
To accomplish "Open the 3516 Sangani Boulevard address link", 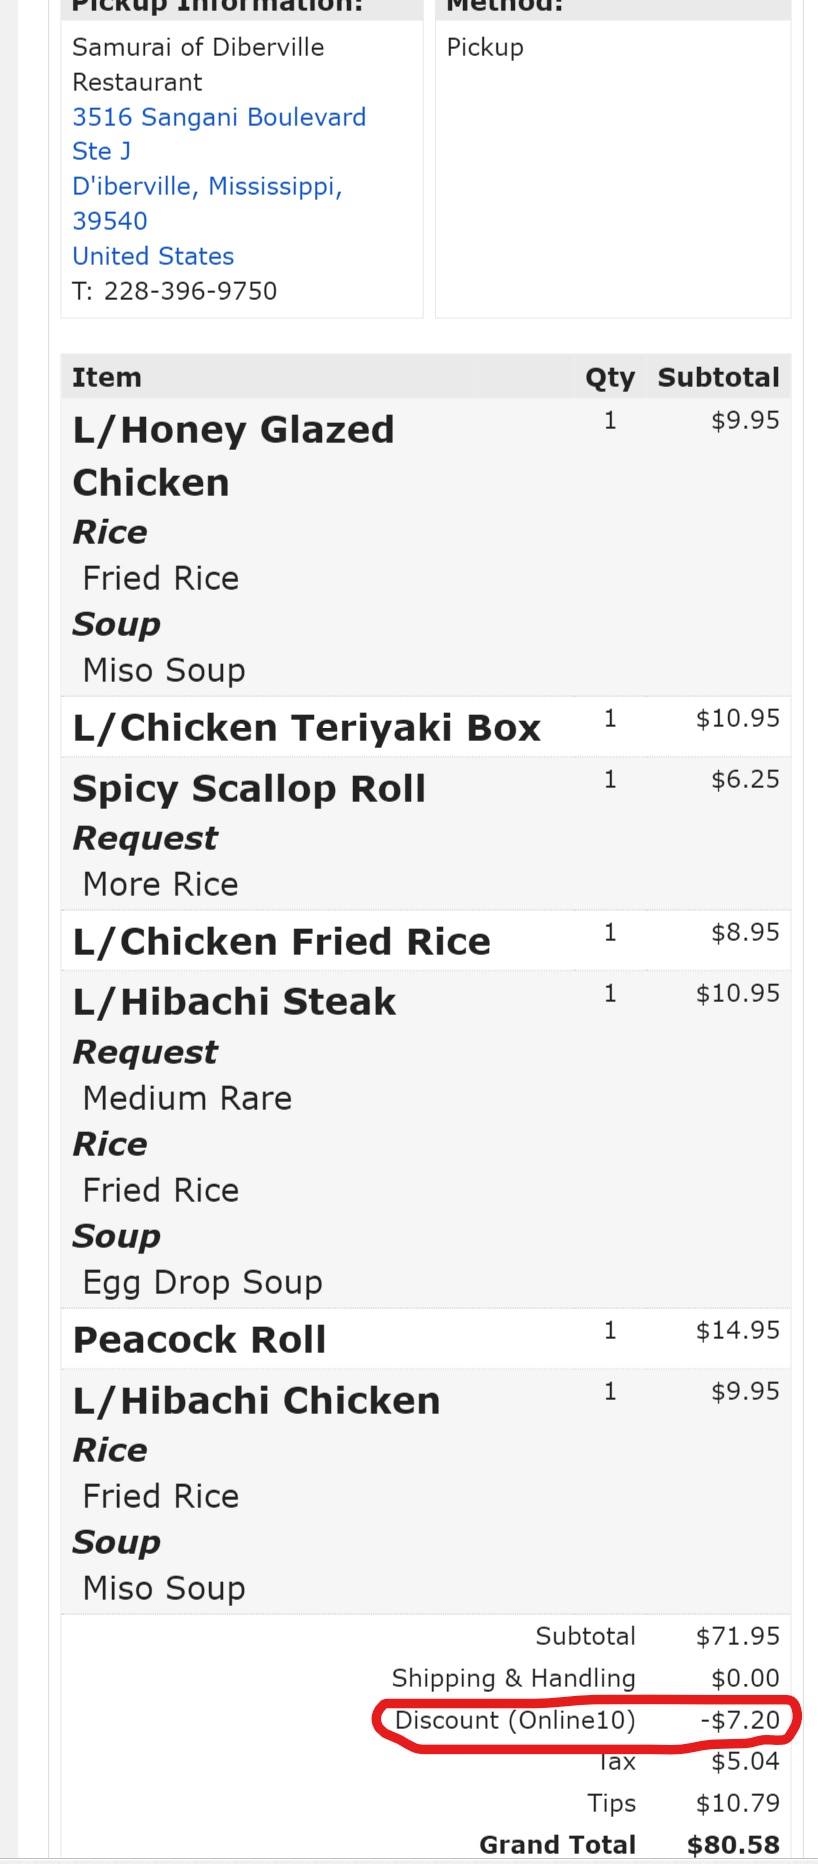I will click(x=218, y=117).
